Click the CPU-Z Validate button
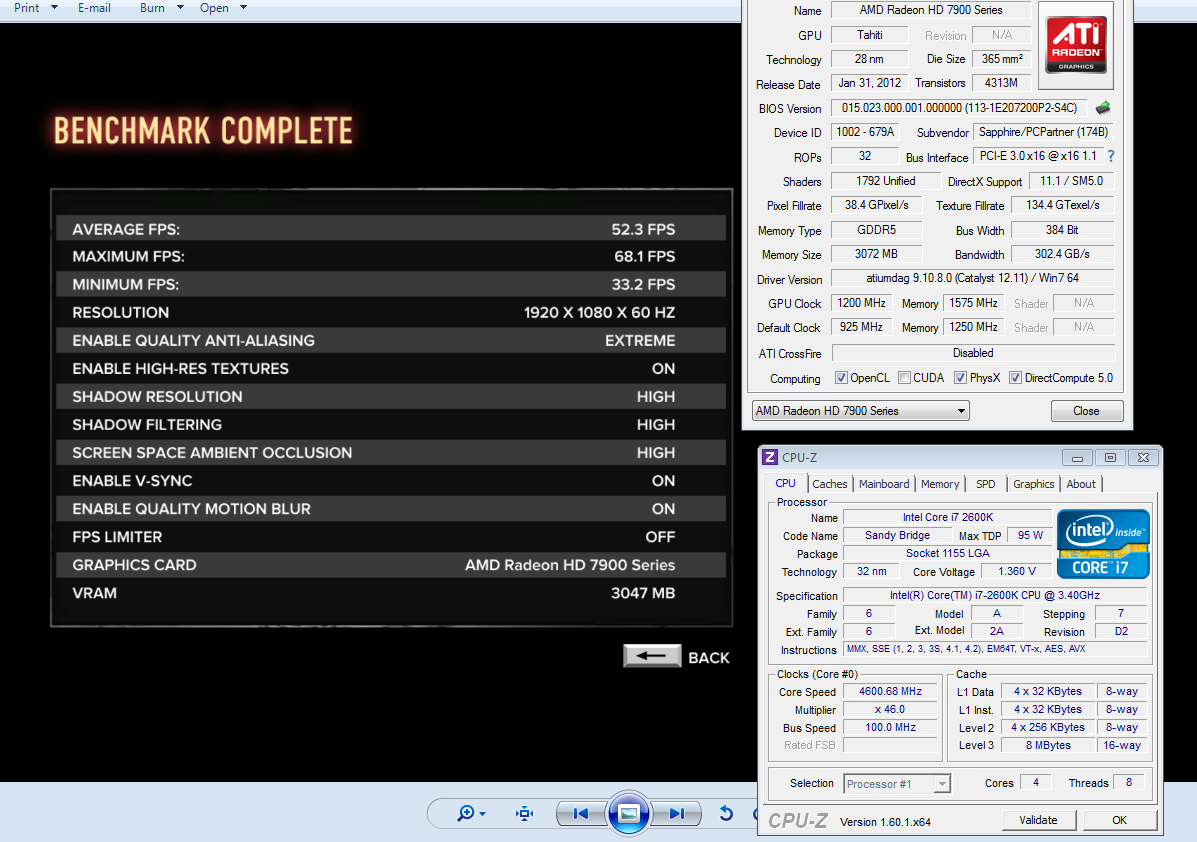This screenshot has height=842, width=1197. tap(1038, 820)
